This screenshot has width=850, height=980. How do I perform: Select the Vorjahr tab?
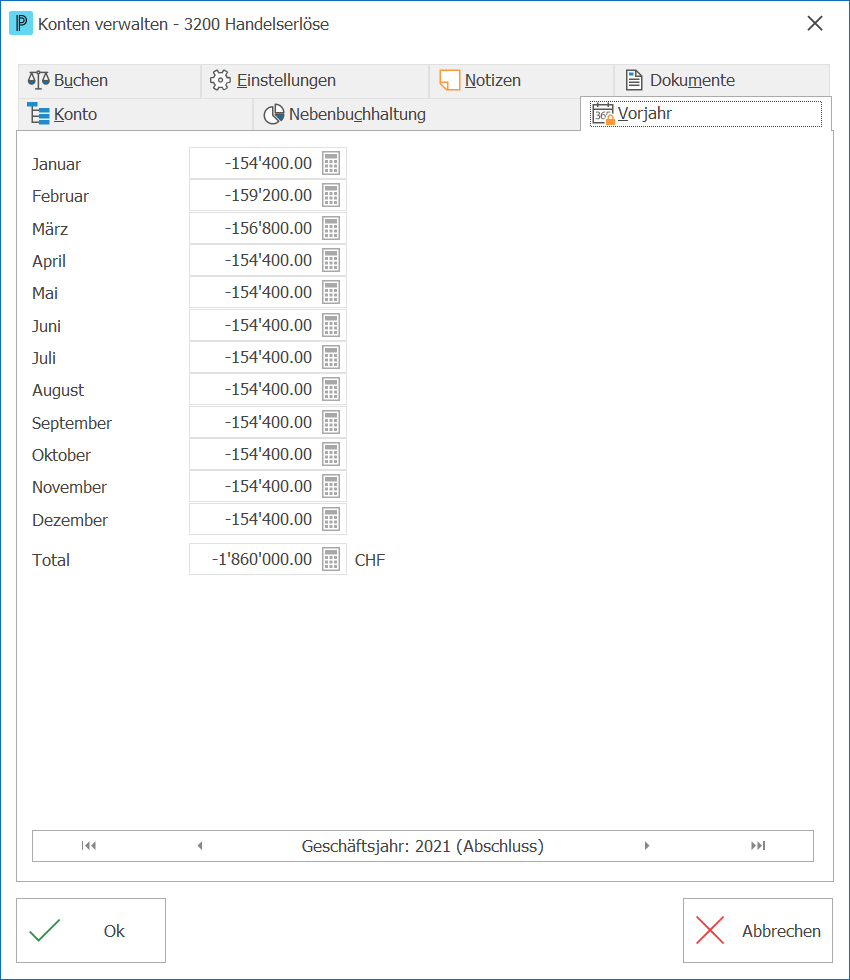coord(706,114)
